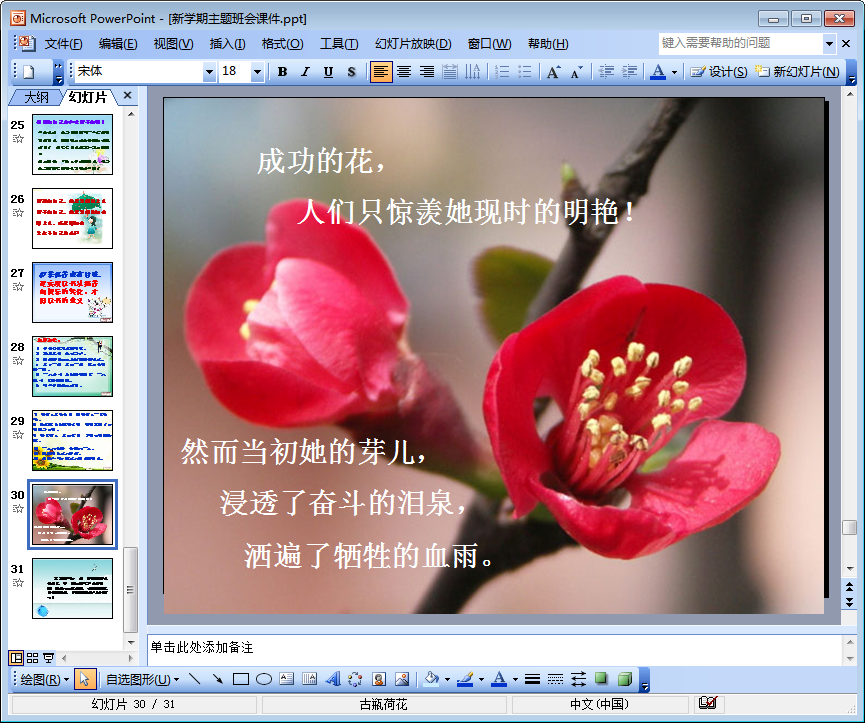Select the Oval drawing tool
865x723 pixels.
(264, 679)
